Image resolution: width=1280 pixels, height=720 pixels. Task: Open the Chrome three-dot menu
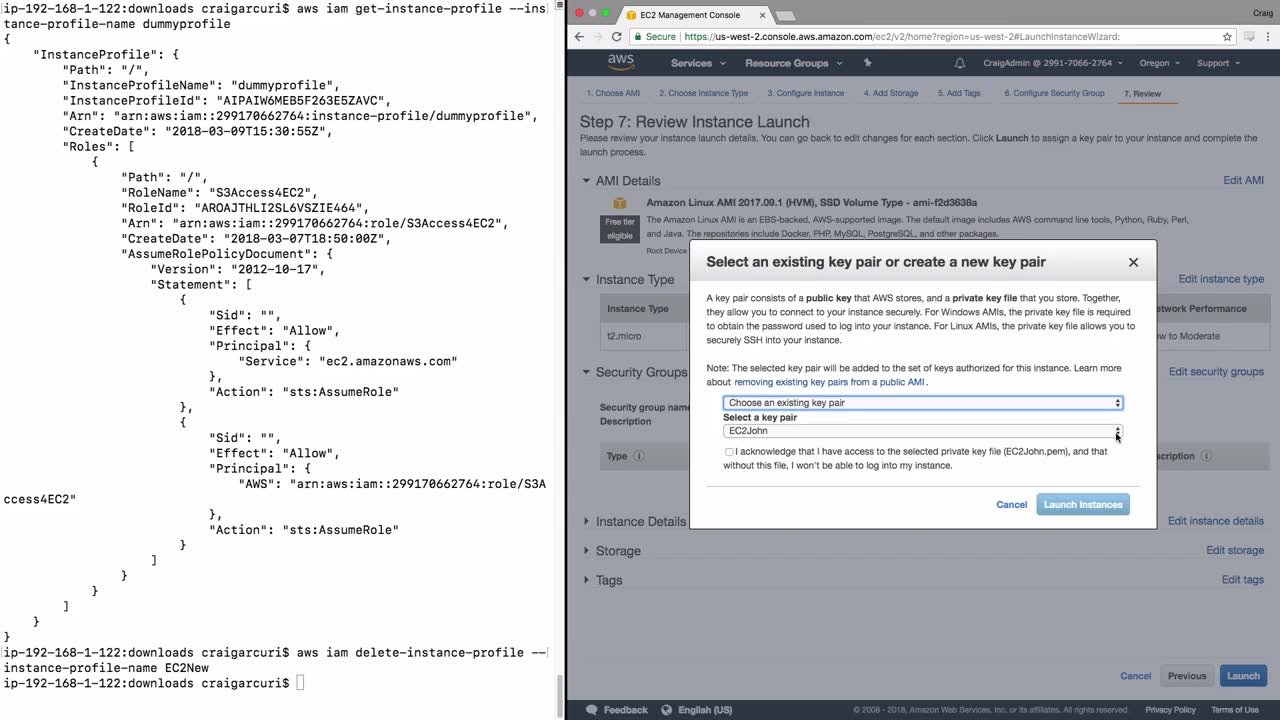[1270, 37]
